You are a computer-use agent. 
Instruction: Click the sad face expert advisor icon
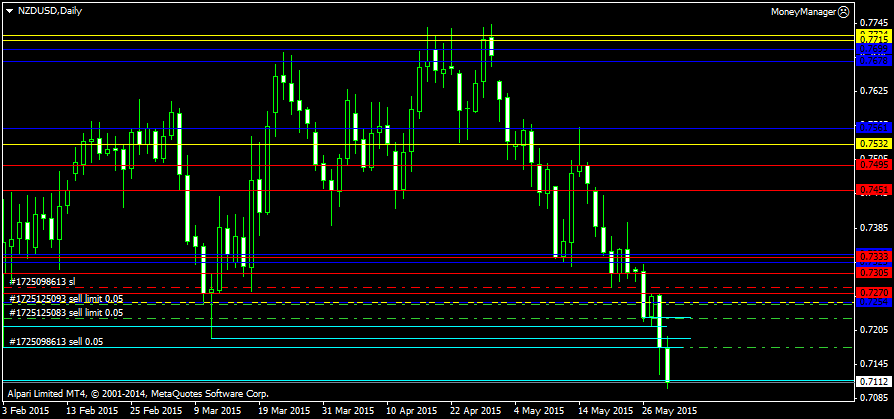[843, 11]
